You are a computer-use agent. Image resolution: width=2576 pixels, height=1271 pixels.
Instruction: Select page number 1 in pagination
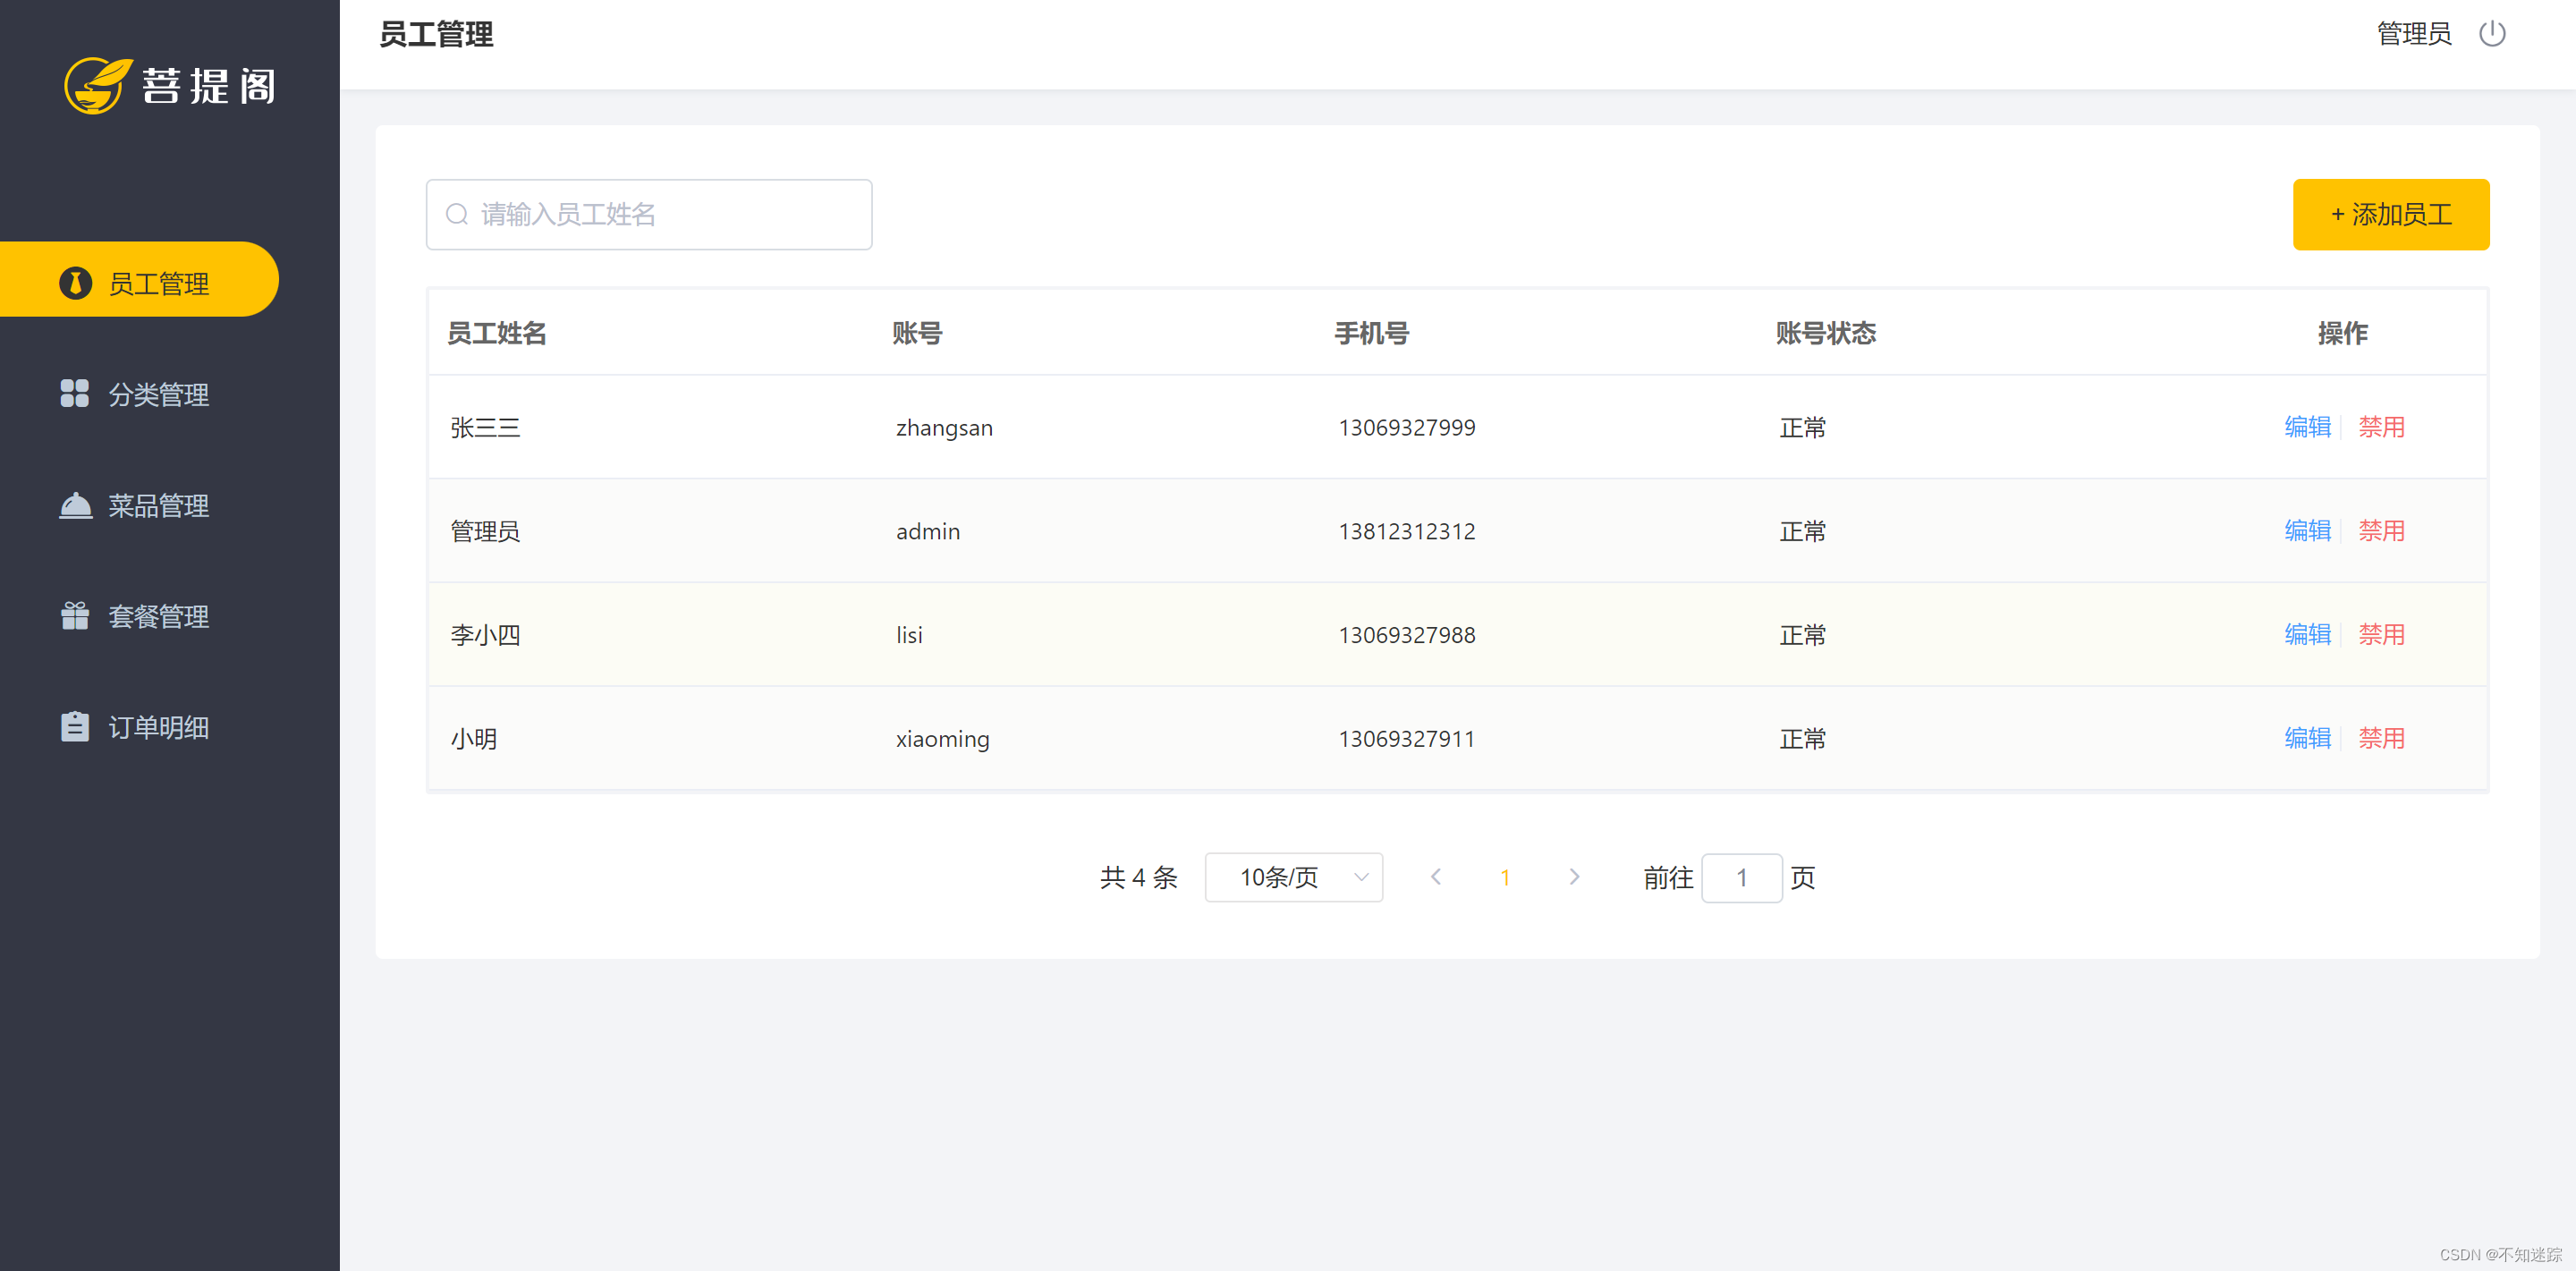coord(1505,877)
